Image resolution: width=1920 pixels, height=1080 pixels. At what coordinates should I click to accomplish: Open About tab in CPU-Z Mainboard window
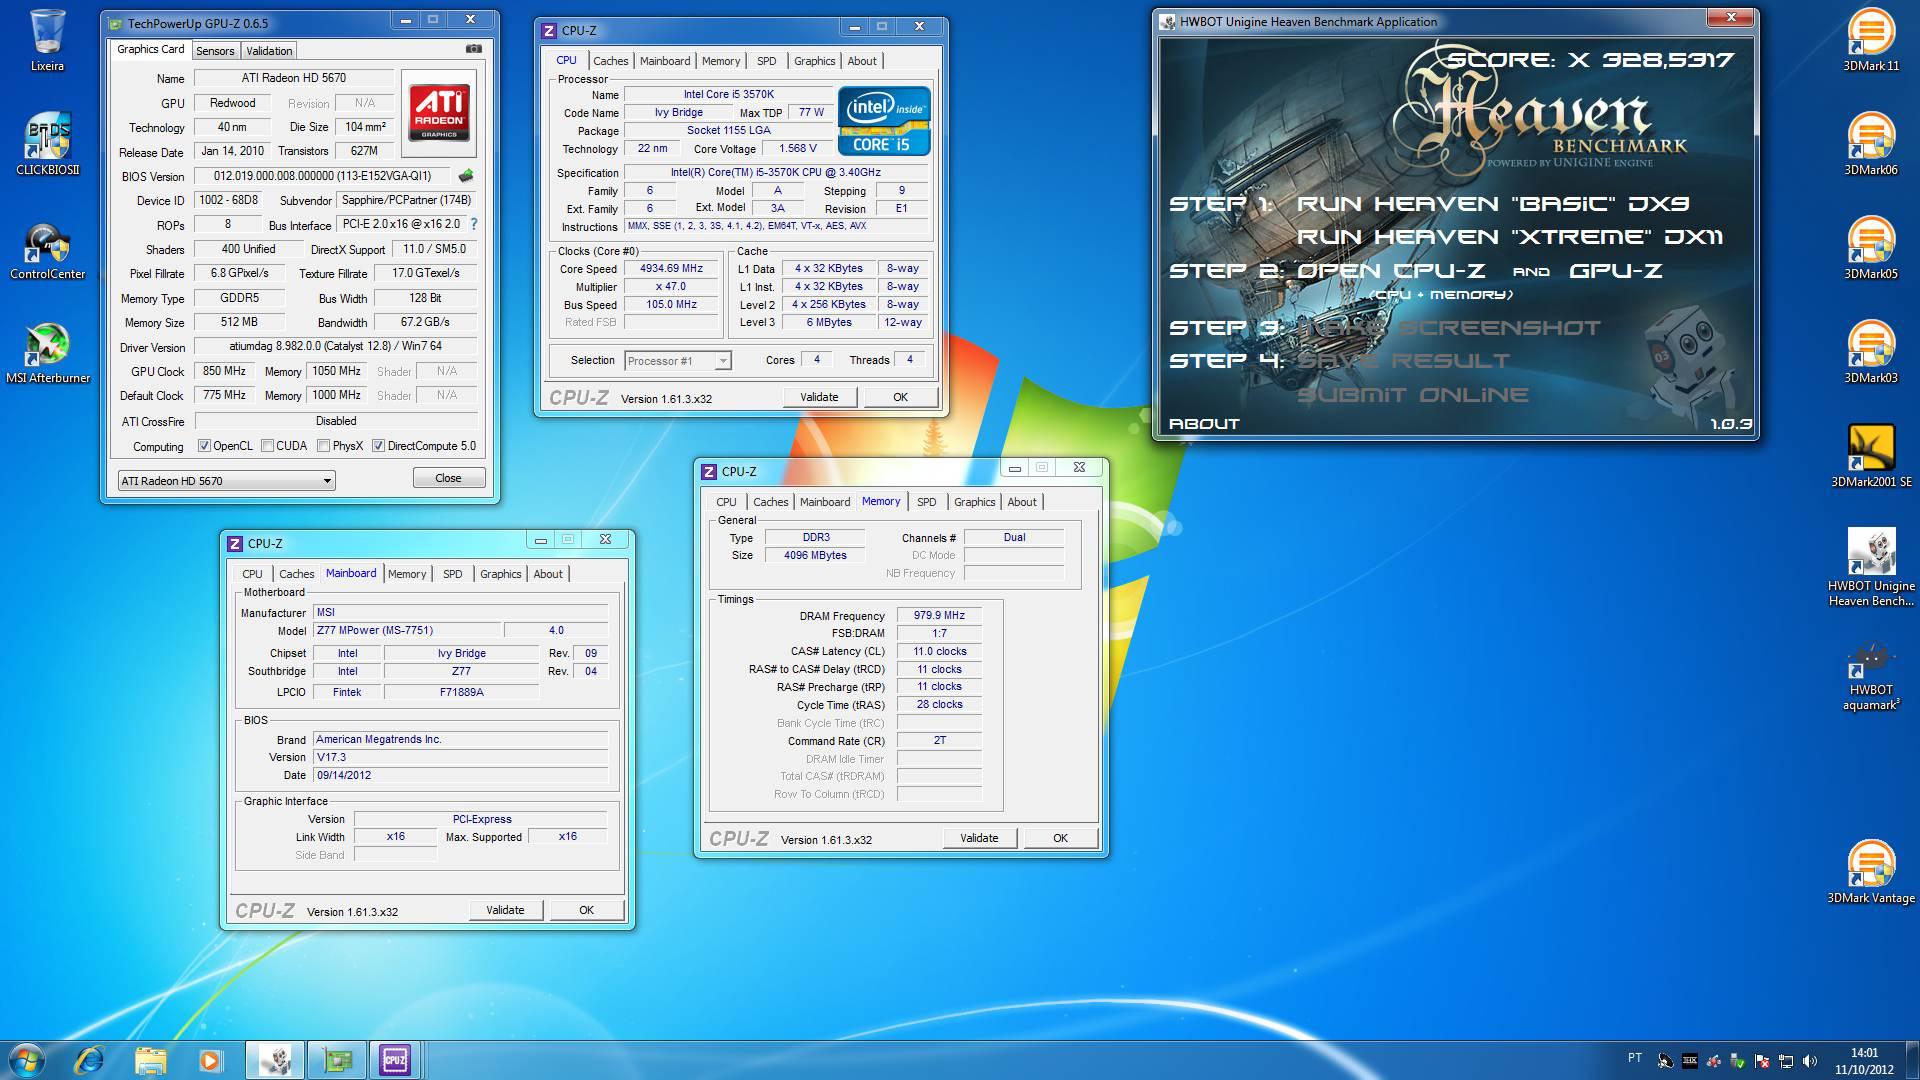[548, 574]
